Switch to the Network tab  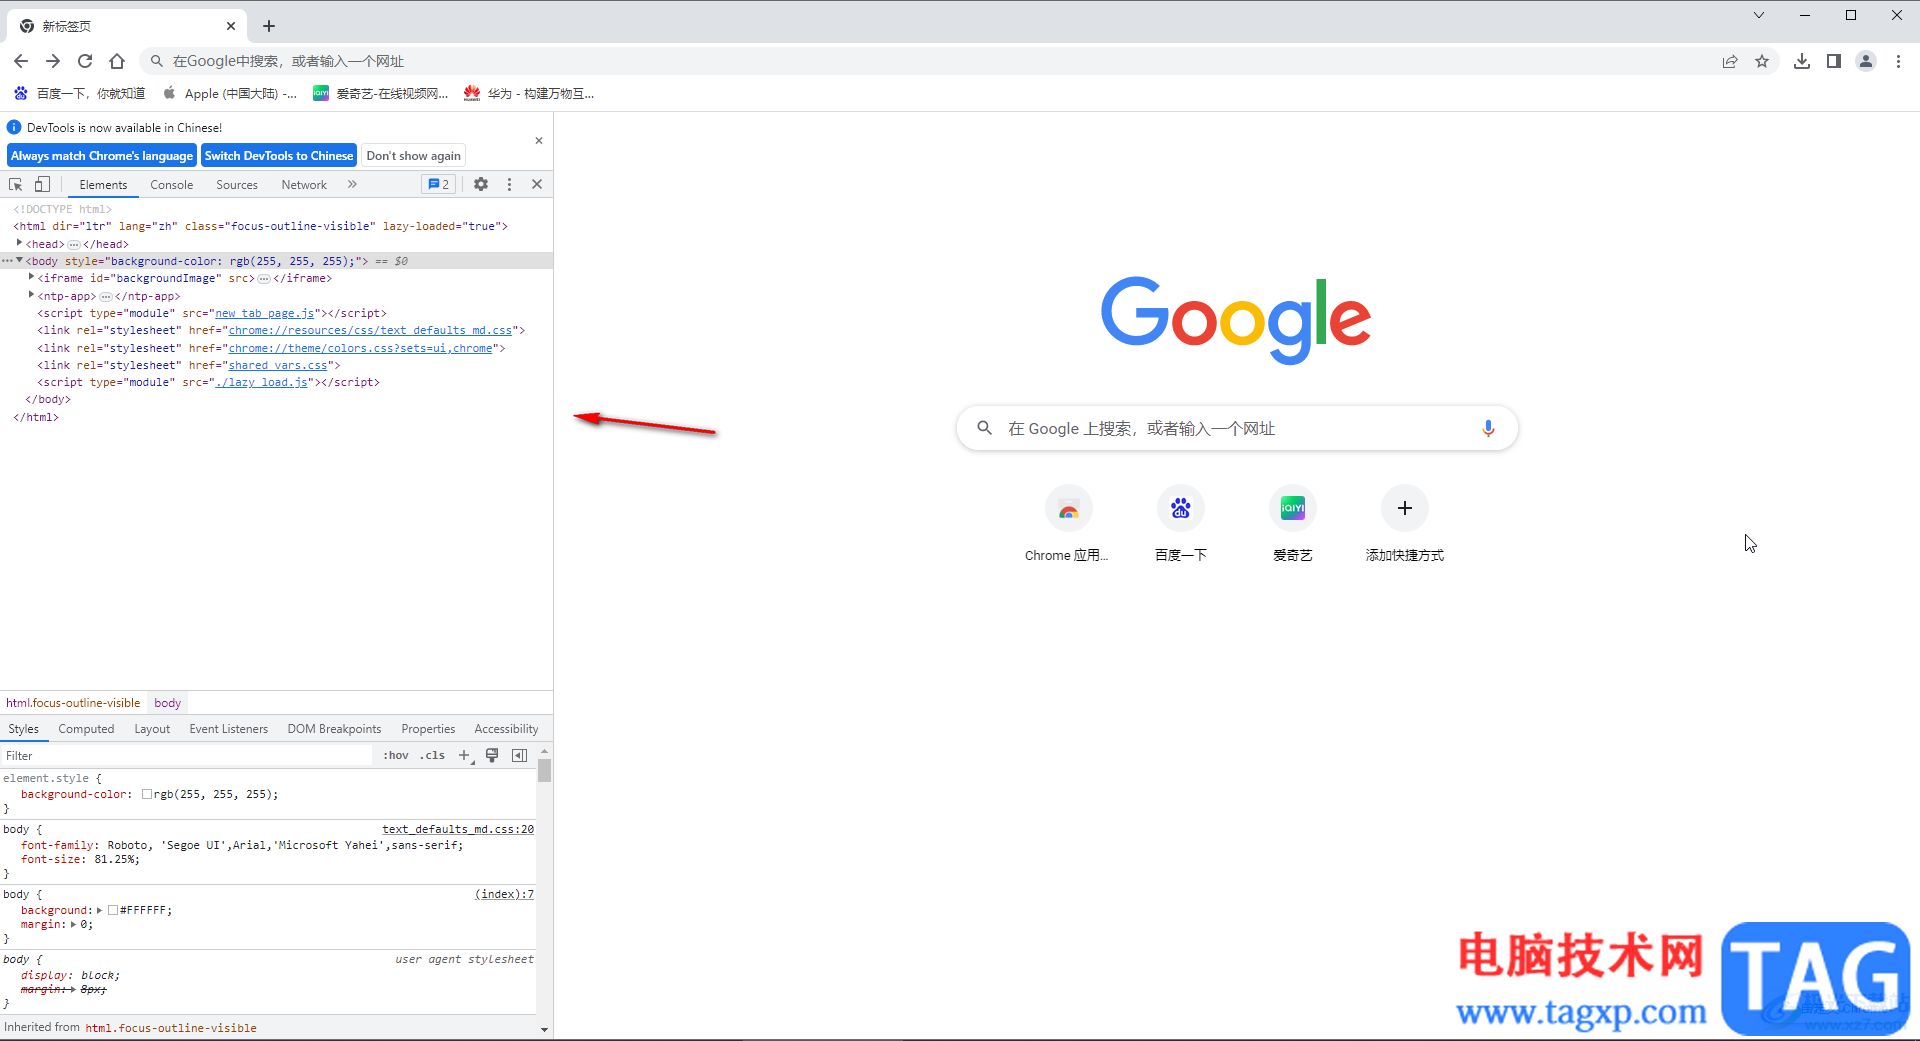coord(304,185)
